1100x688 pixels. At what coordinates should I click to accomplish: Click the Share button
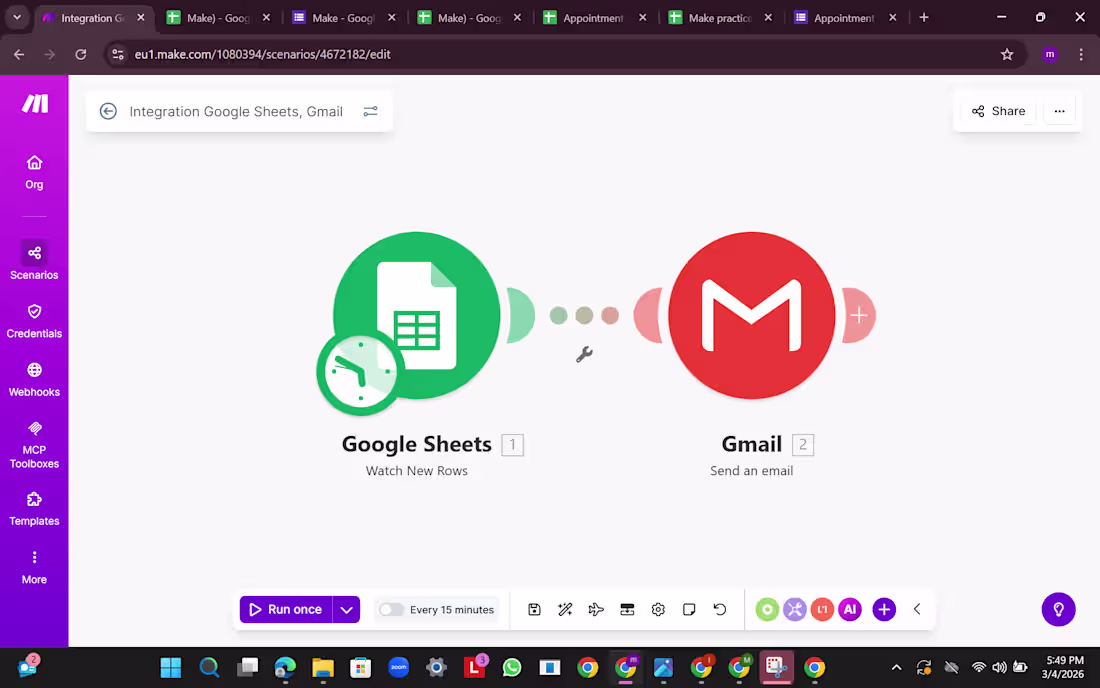998,111
